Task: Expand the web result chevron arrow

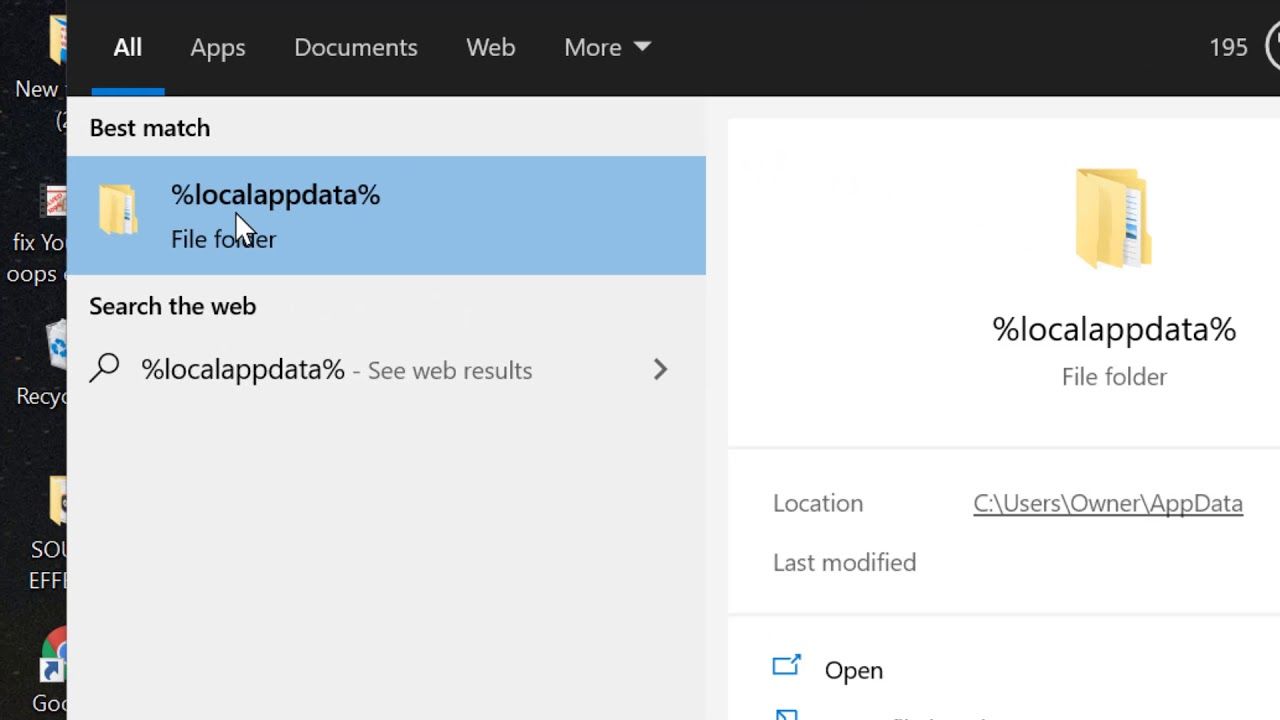Action: coord(660,370)
